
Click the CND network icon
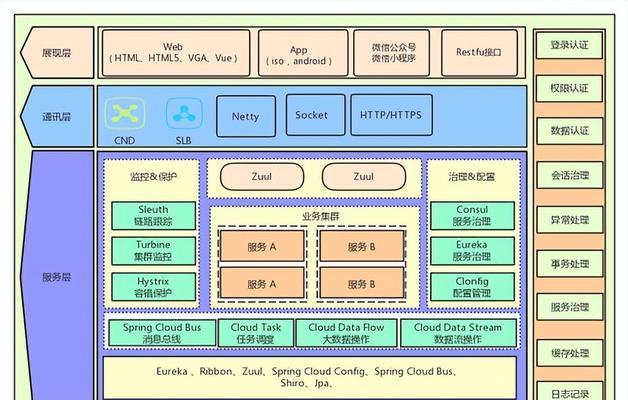coord(125,113)
